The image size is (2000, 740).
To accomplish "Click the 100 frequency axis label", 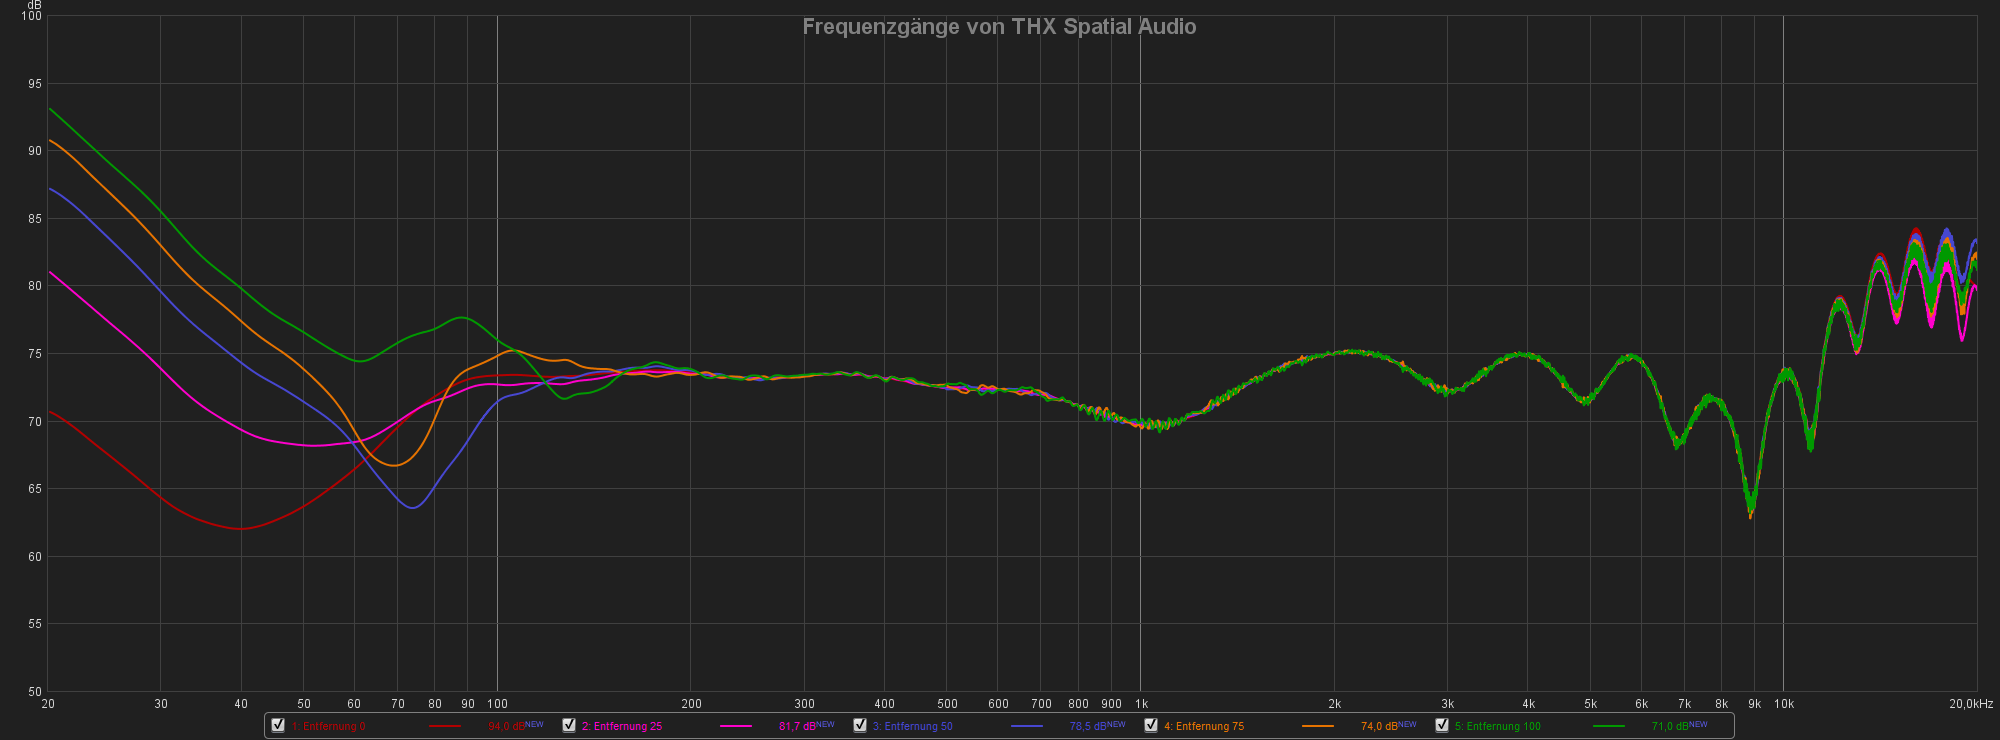I will point(497,704).
